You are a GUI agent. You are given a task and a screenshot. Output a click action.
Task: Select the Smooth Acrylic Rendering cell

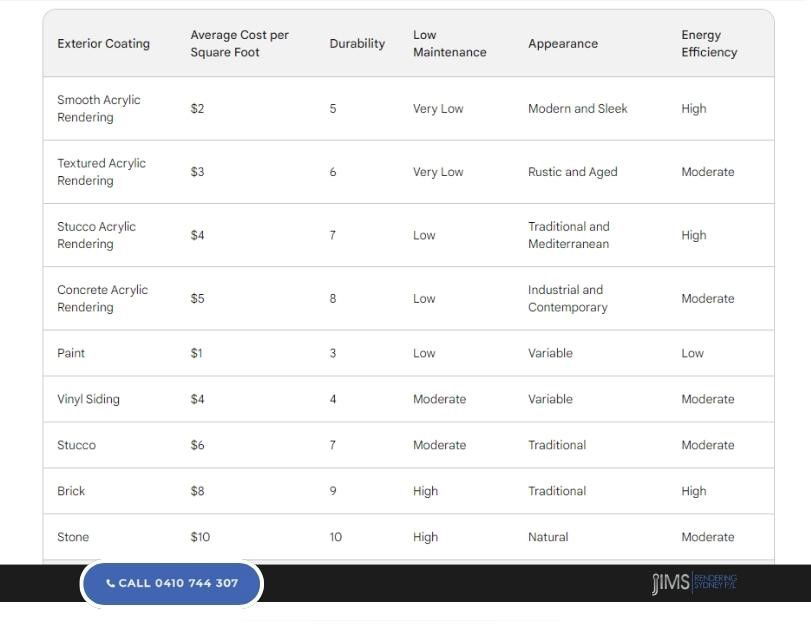[99, 109]
